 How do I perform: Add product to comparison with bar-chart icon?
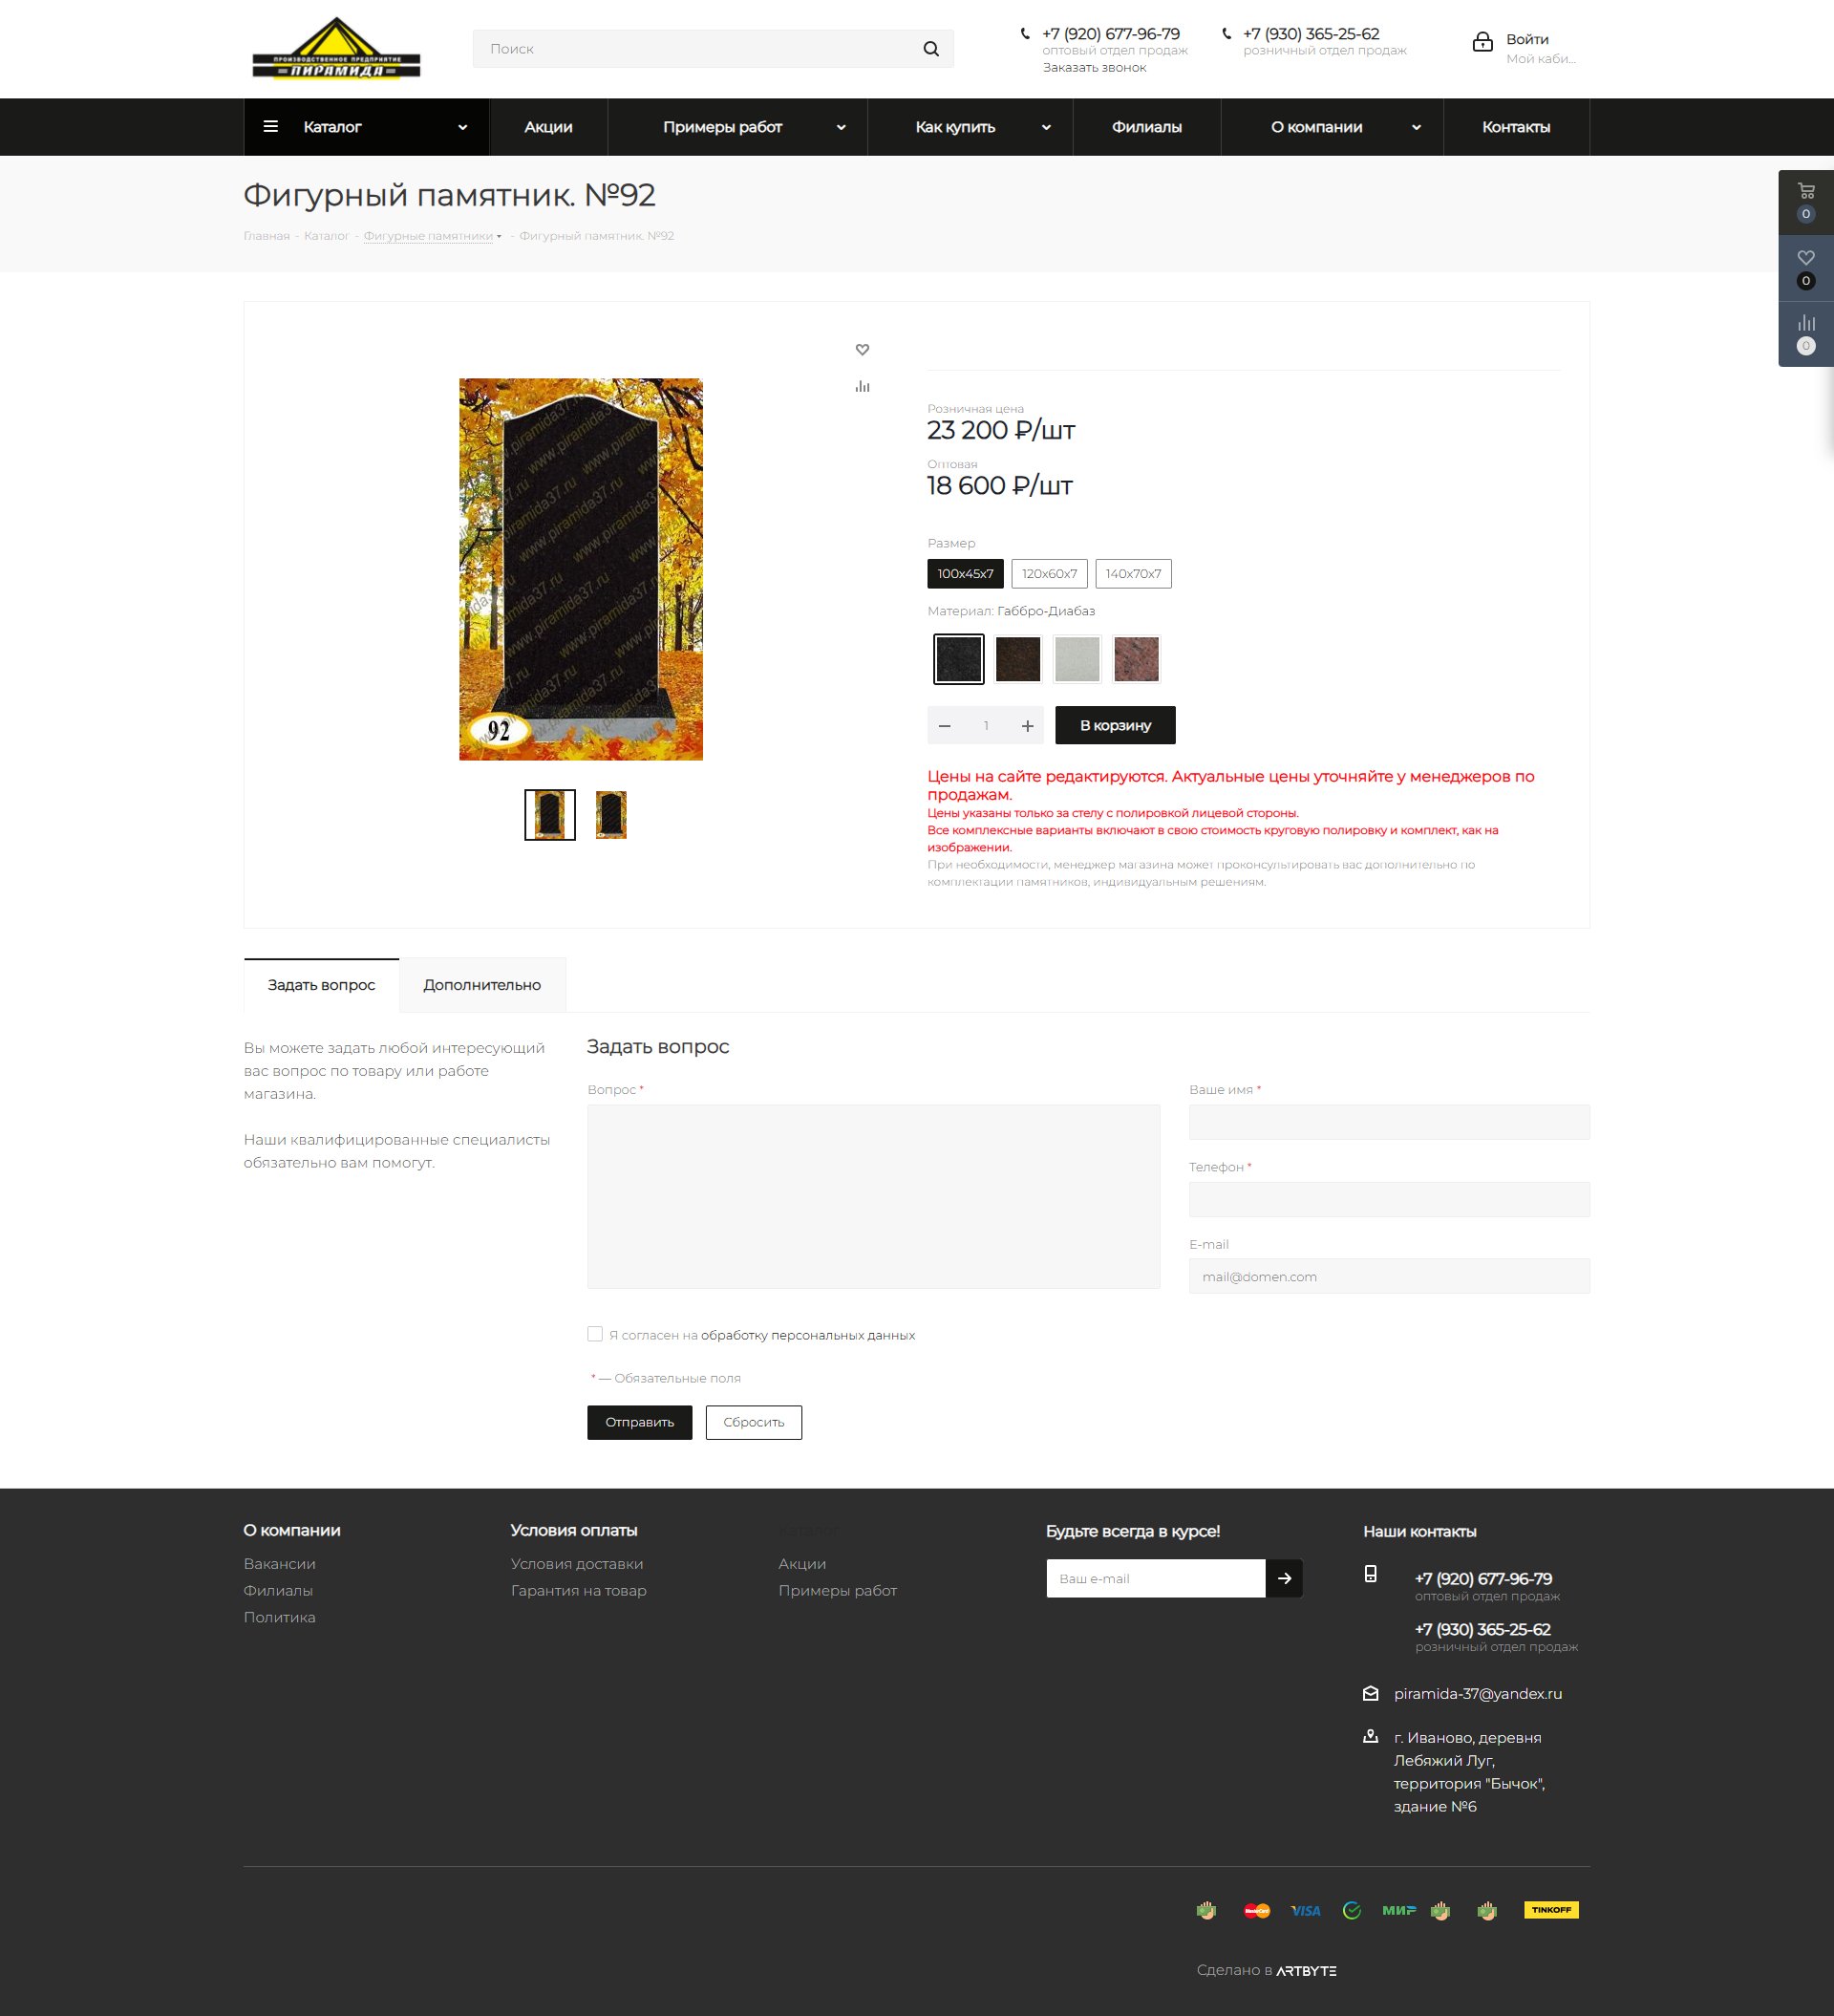[862, 386]
